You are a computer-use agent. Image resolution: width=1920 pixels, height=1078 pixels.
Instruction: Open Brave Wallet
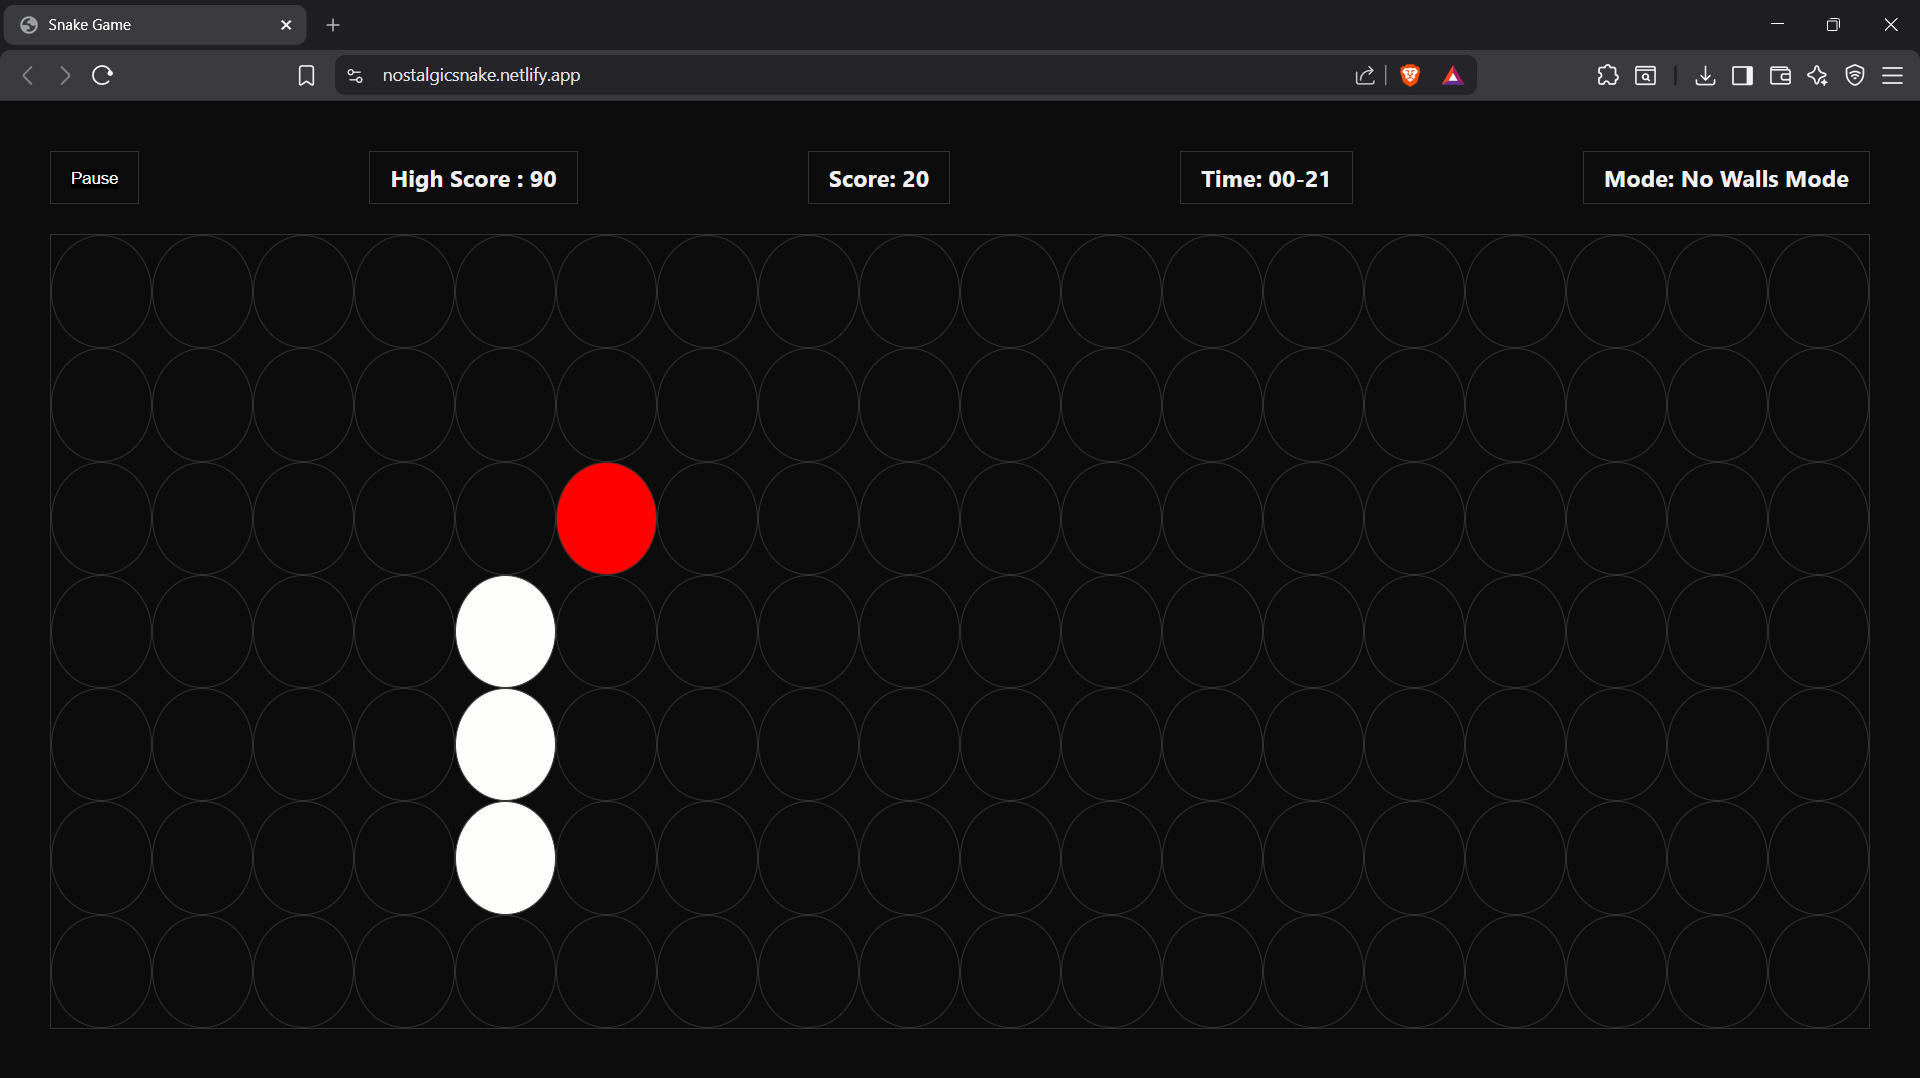[1780, 75]
